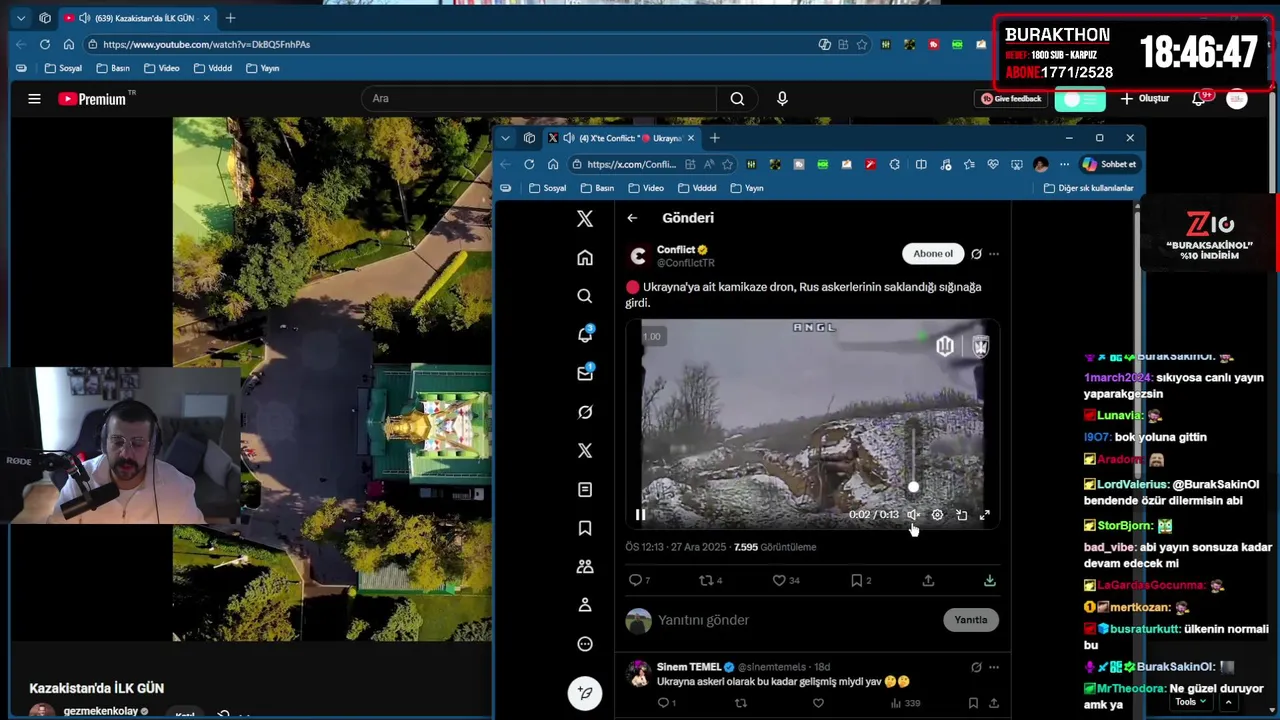Click Grok icon next to Abone ol
Viewport: 1280px width, 720px height.
tap(976, 254)
